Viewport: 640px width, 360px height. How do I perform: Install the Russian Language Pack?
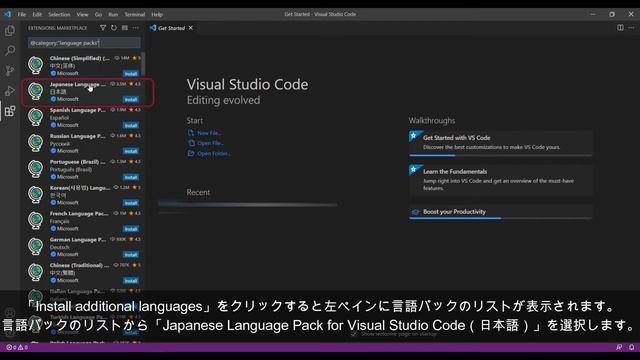[131, 151]
